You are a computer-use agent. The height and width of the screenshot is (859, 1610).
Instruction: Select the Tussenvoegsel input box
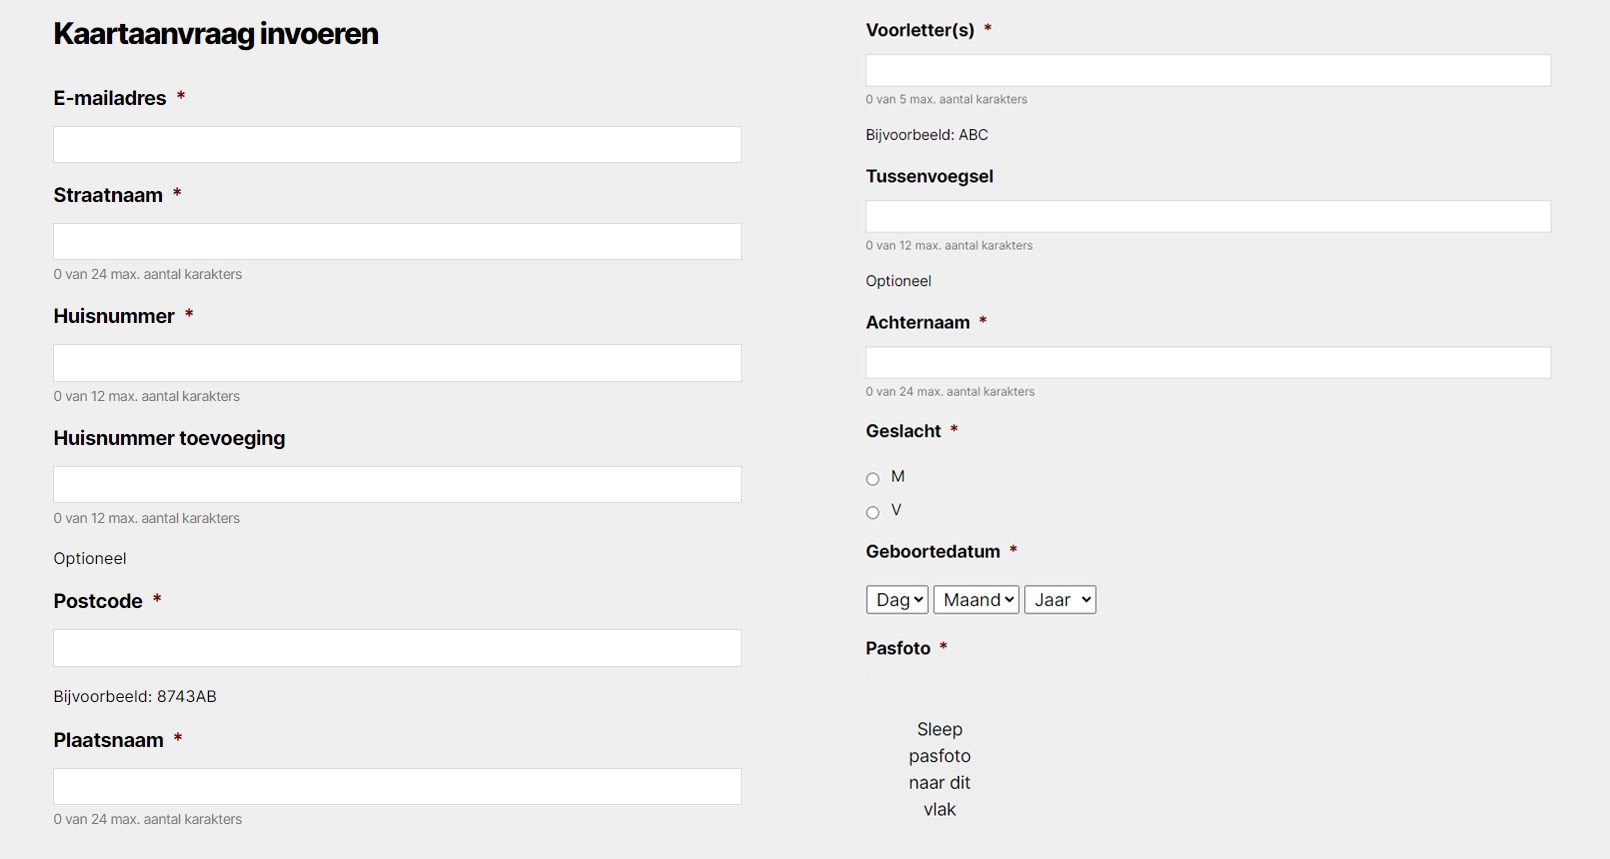click(x=1208, y=217)
